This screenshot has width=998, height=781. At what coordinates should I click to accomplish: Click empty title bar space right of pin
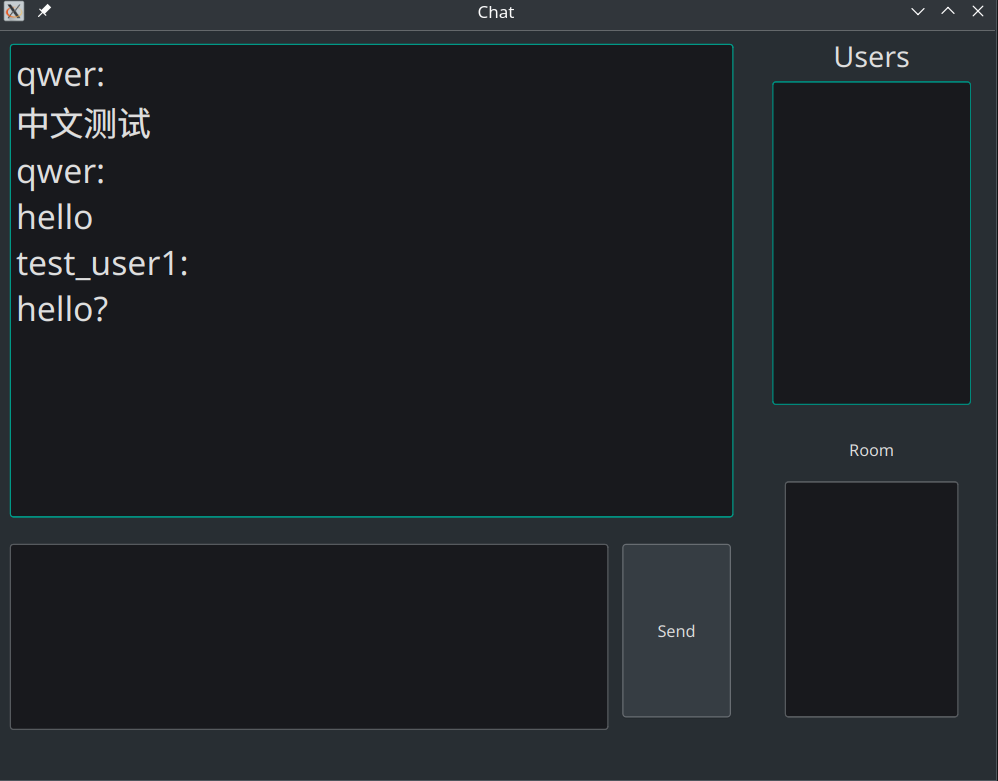coord(250,12)
